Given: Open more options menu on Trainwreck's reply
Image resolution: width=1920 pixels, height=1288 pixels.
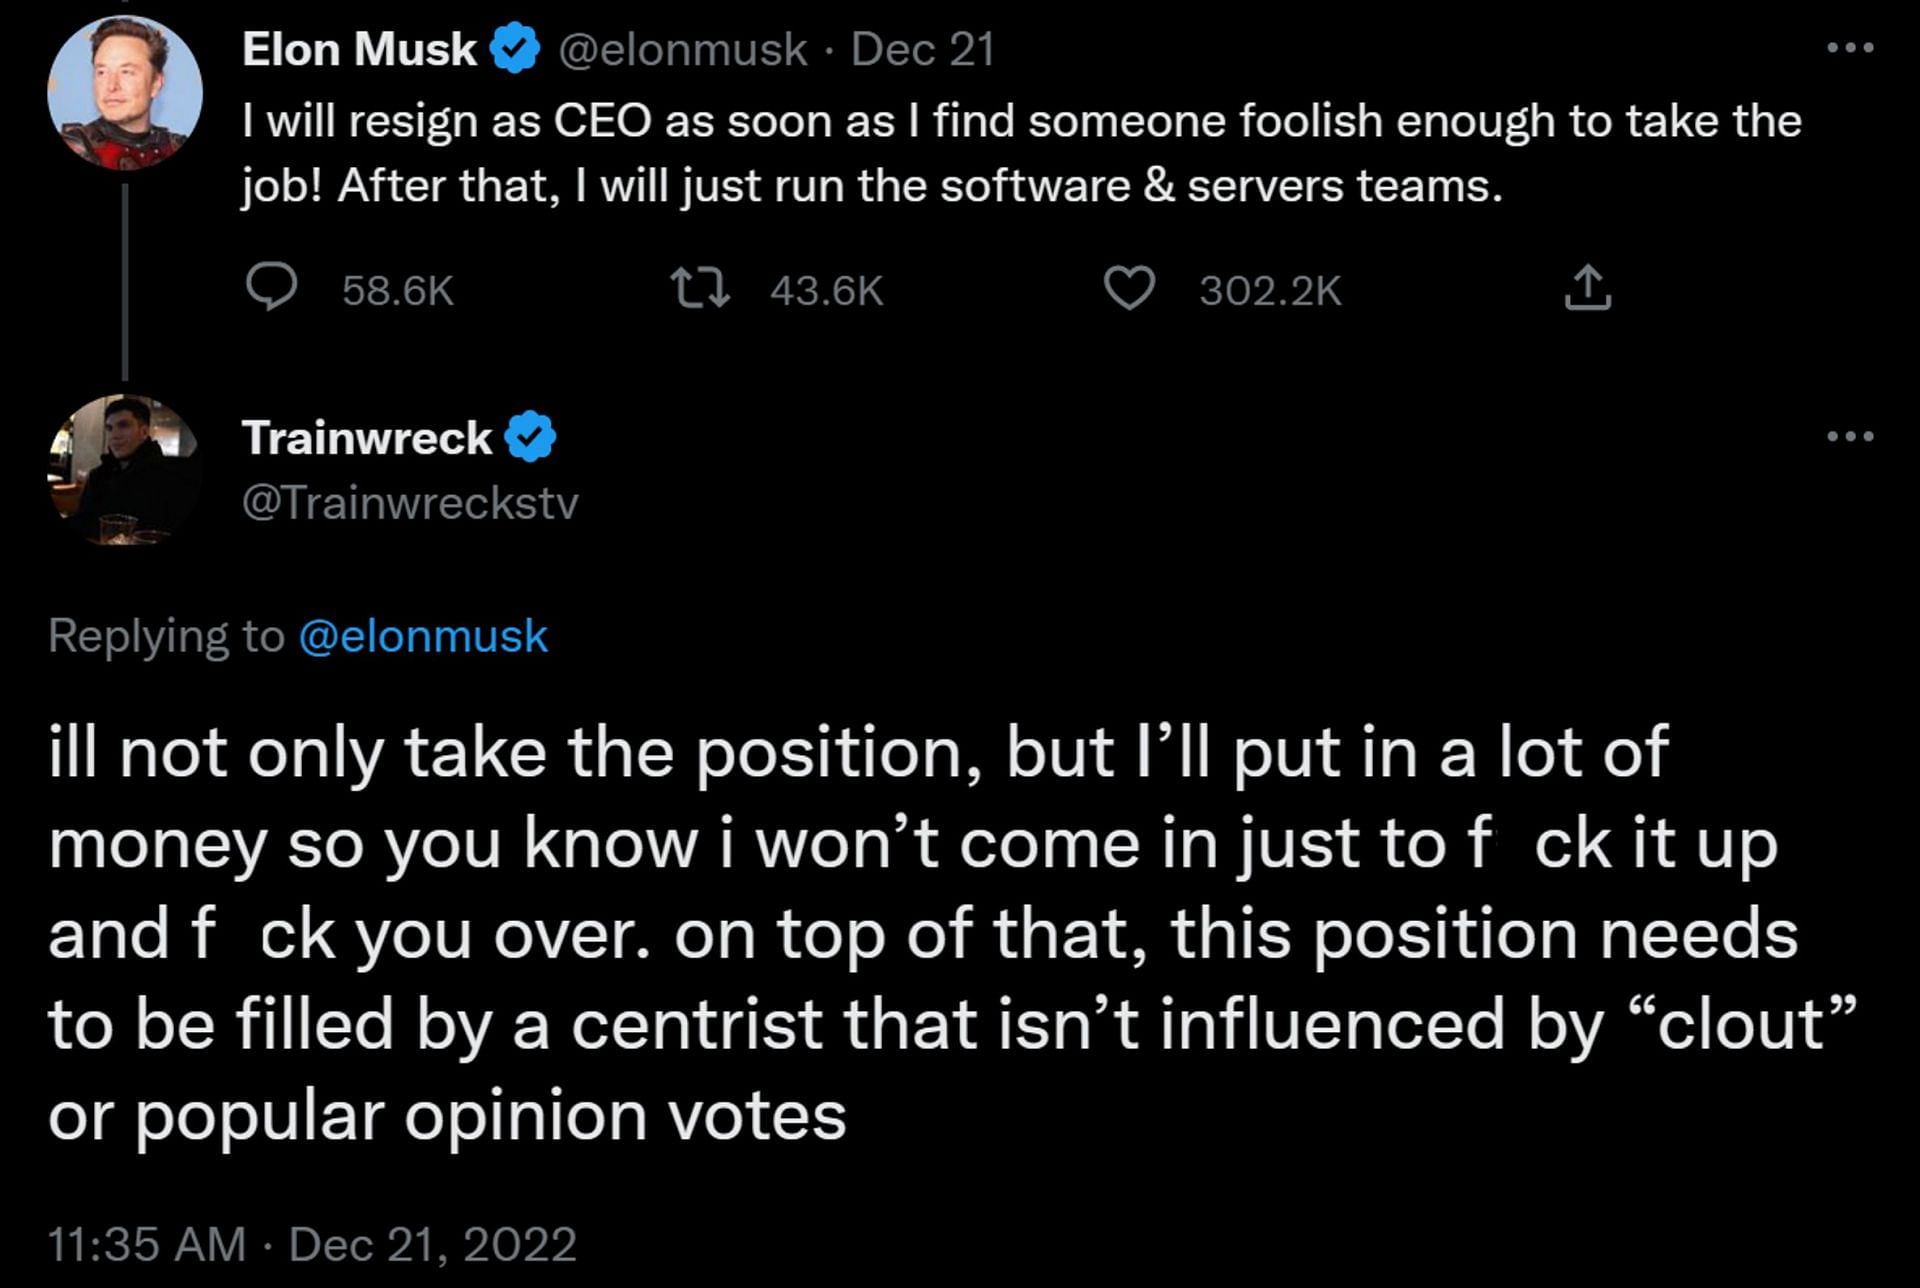Looking at the screenshot, I should (1849, 436).
